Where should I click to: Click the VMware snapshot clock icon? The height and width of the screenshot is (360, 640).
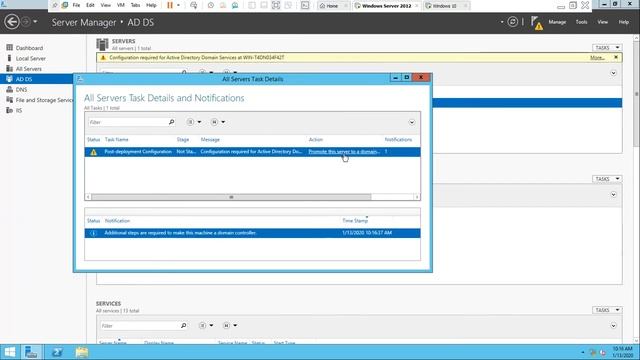tap(211, 5)
